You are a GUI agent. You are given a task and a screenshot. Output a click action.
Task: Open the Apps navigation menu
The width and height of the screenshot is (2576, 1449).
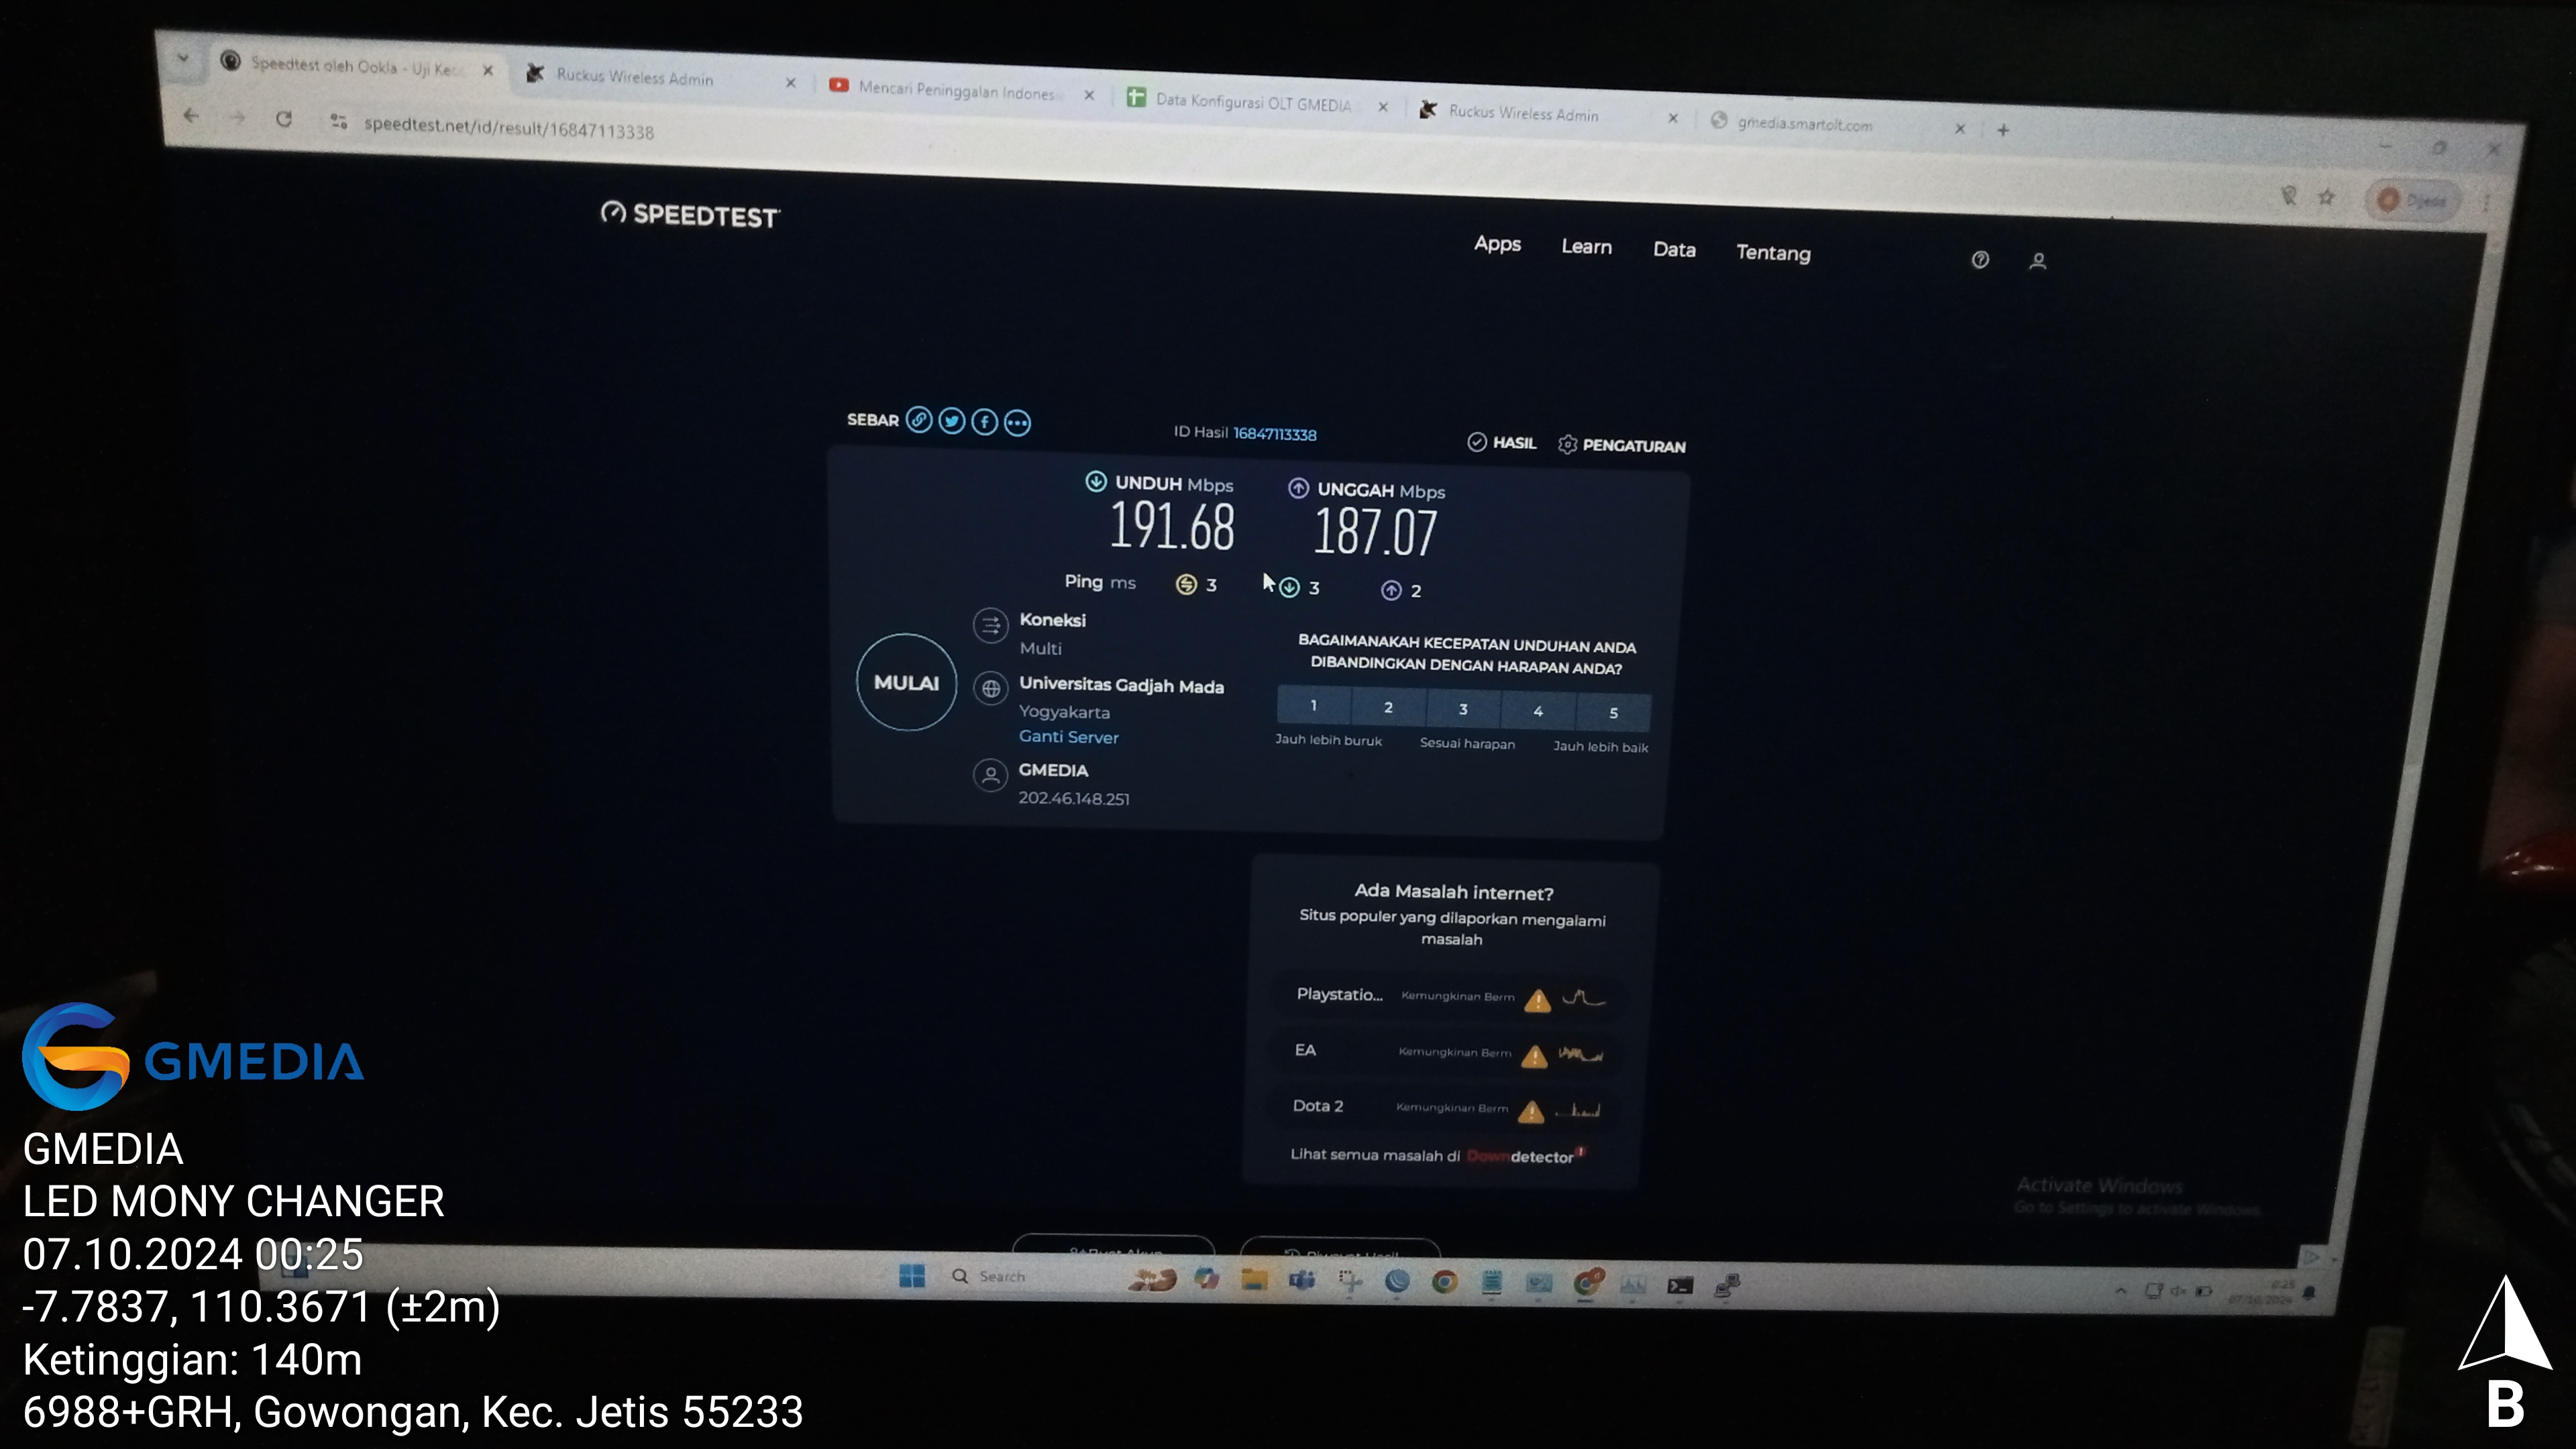[x=1497, y=244]
